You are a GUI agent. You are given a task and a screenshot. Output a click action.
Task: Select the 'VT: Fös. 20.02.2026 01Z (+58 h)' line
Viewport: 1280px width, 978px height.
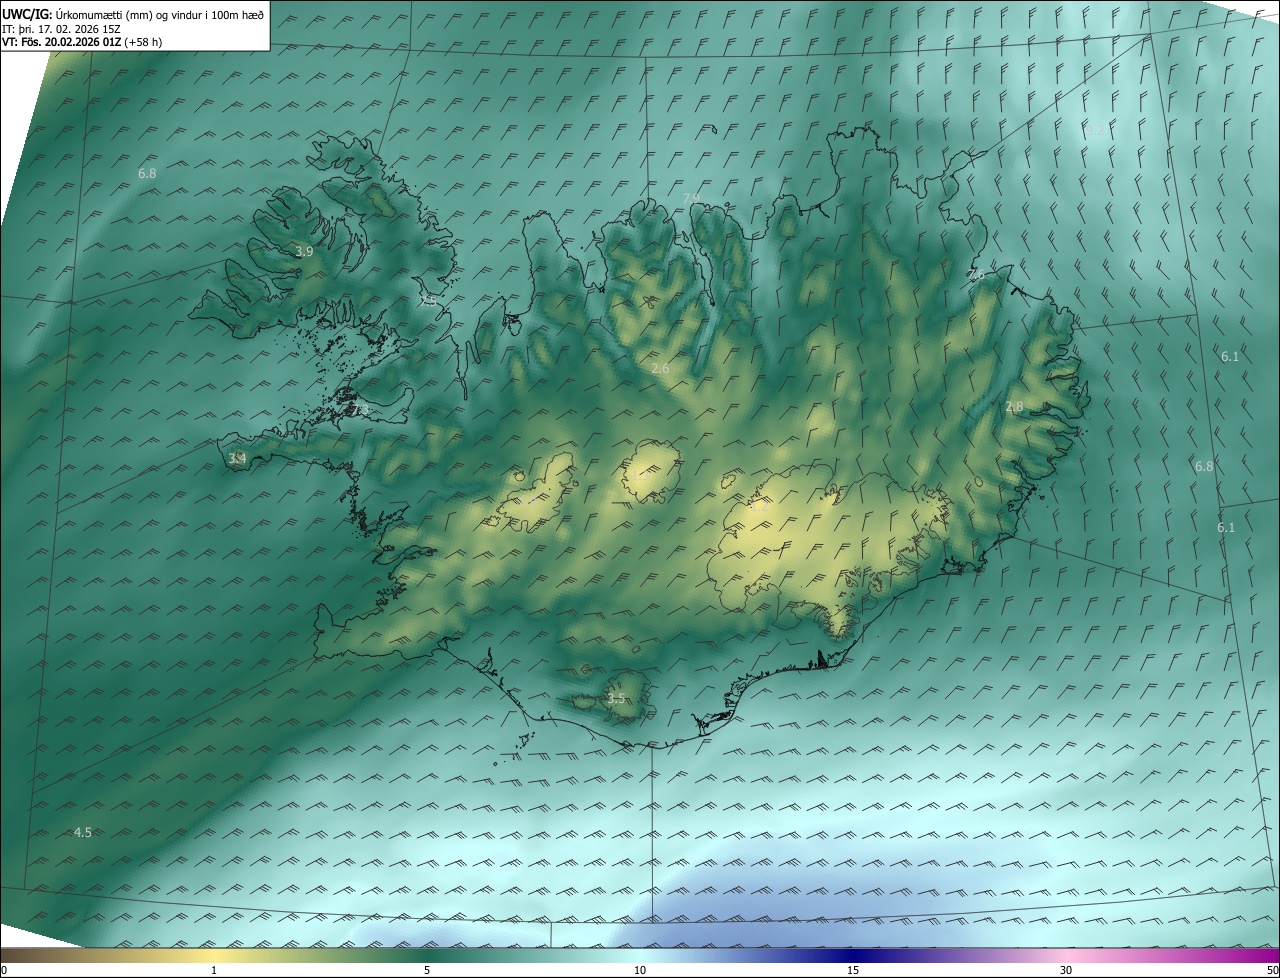pyautogui.click(x=82, y=42)
